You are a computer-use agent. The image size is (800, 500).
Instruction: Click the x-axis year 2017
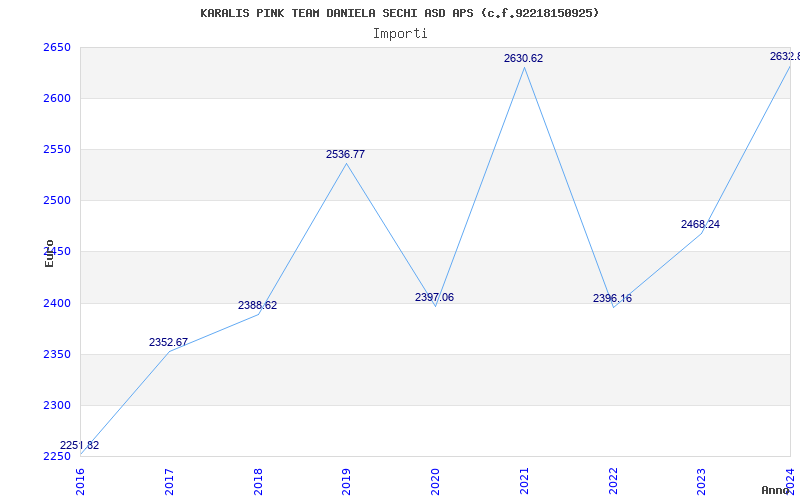tap(169, 482)
